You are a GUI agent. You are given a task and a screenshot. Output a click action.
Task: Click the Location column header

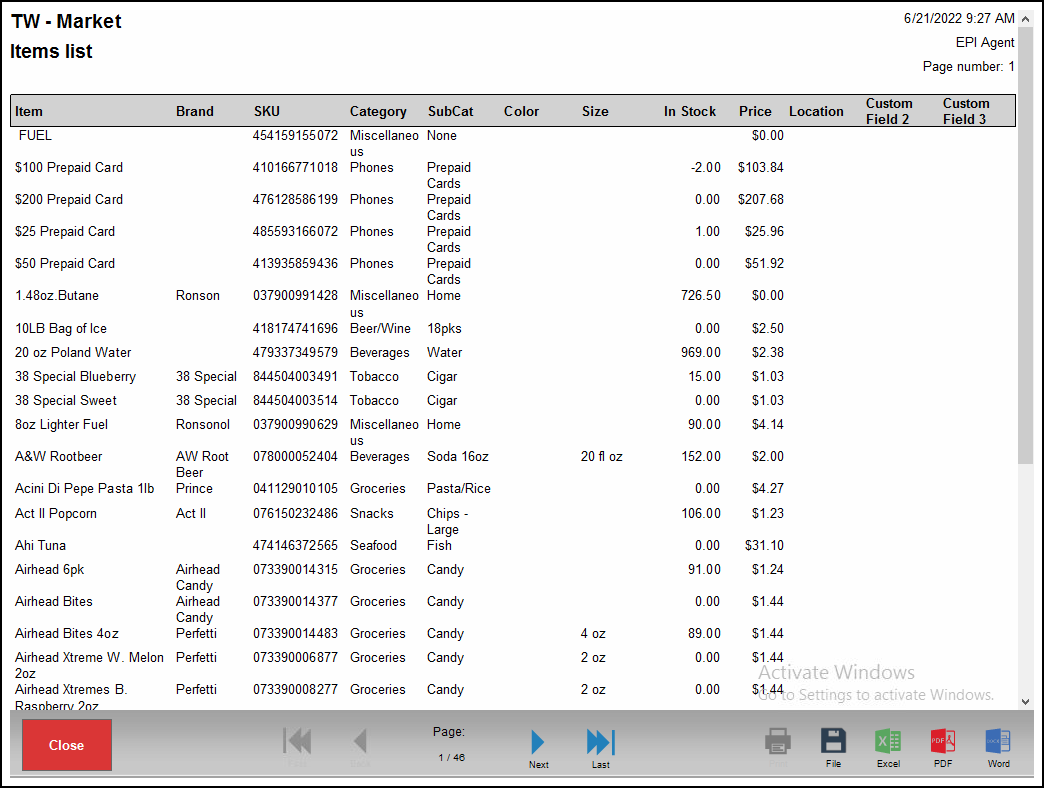pos(816,112)
